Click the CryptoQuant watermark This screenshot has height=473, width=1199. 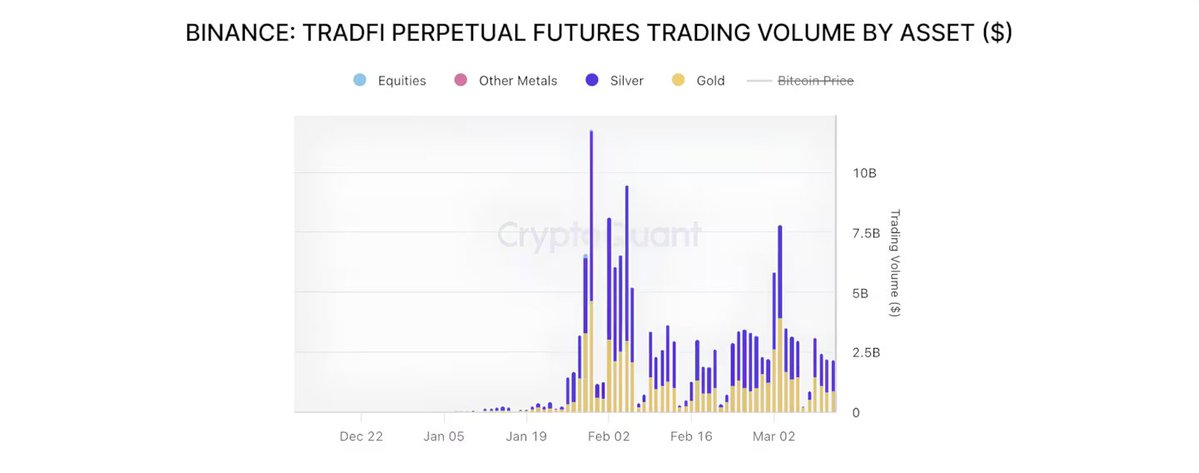pos(599,235)
